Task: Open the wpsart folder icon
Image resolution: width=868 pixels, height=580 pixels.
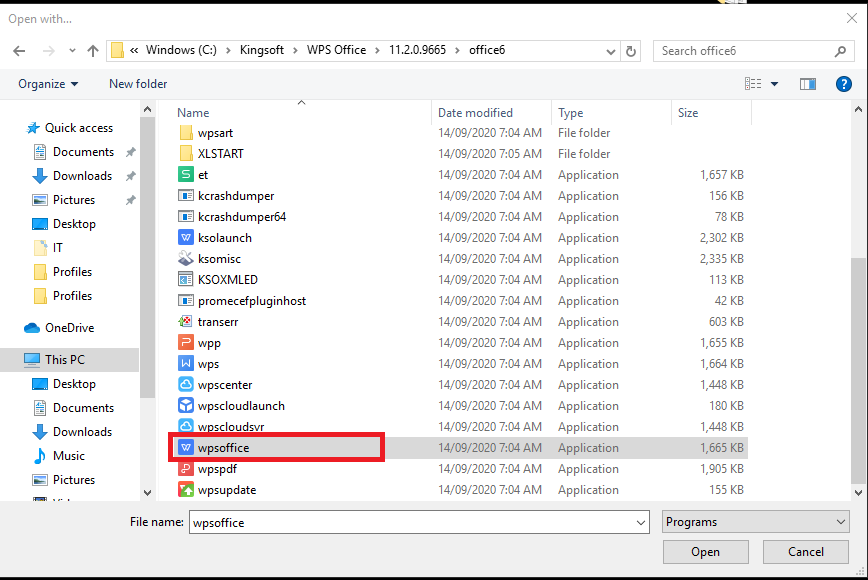Action: (x=186, y=133)
